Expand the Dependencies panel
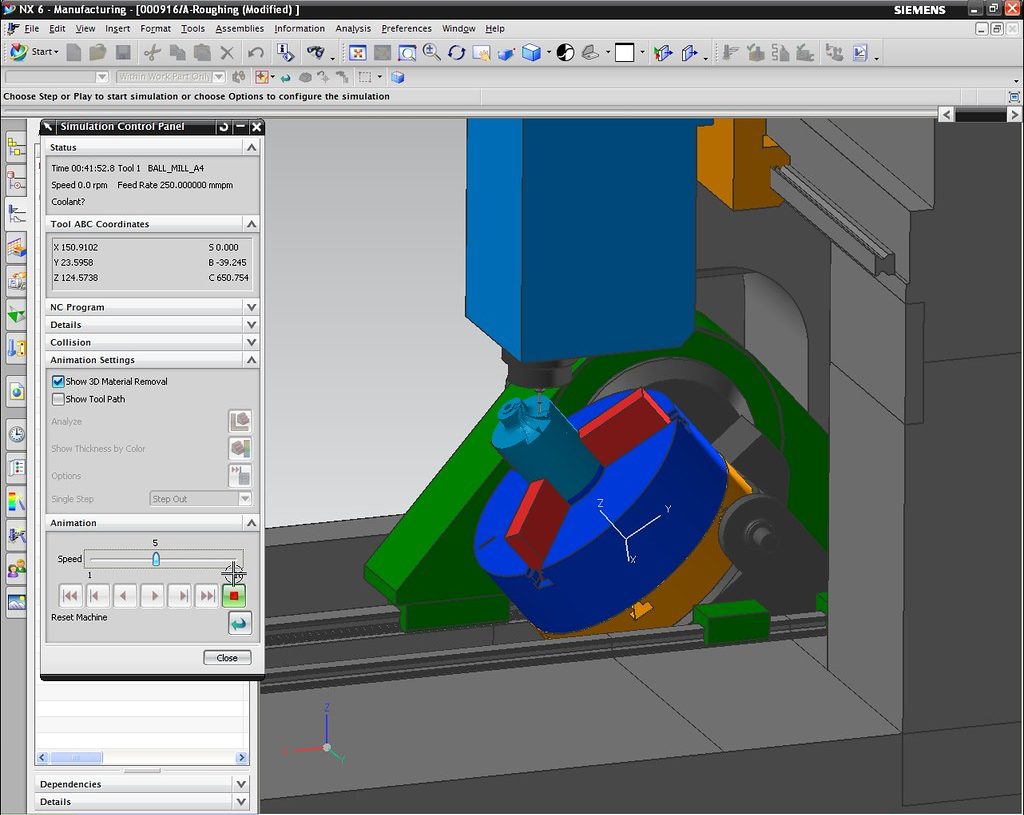 [240, 784]
